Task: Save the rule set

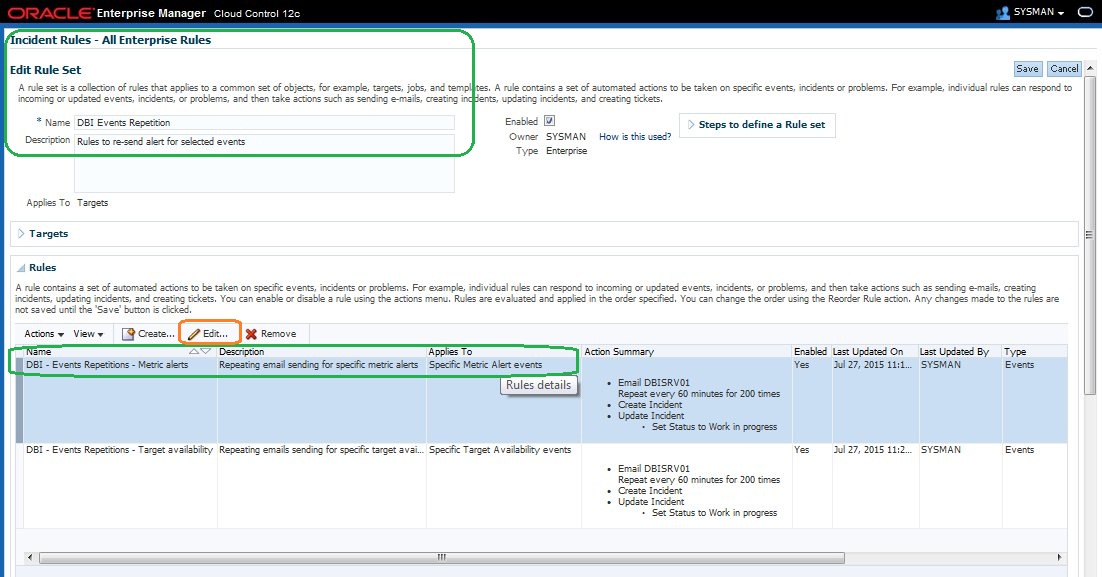Action: click(1027, 69)
